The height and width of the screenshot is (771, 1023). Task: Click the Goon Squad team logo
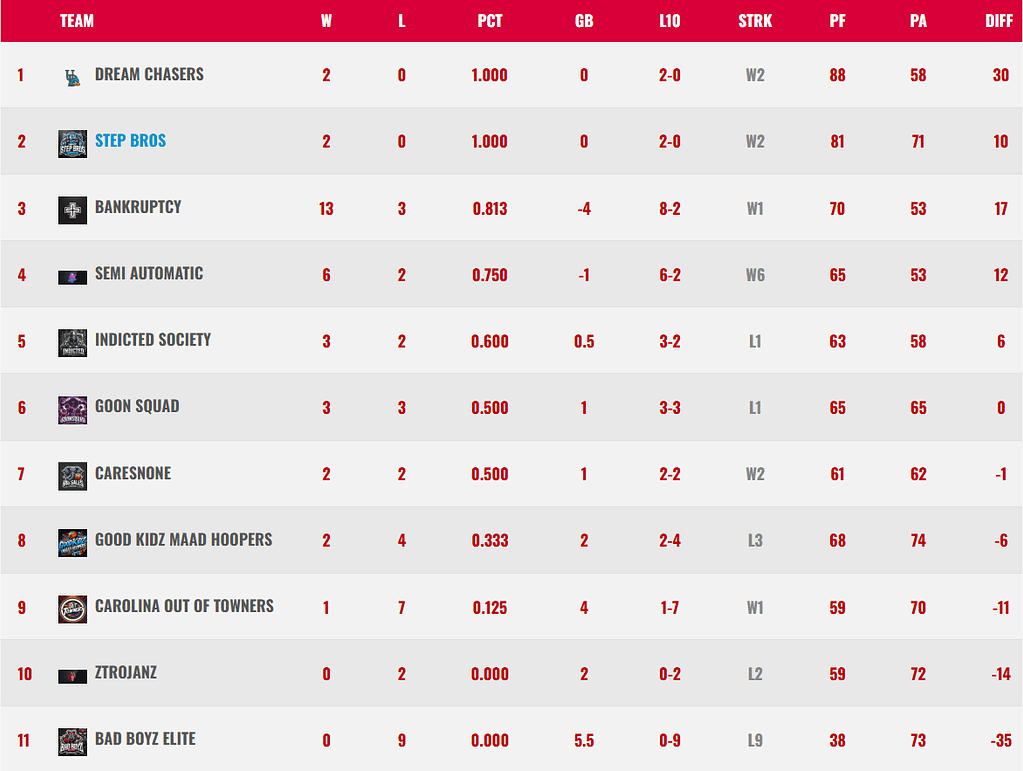72,409
